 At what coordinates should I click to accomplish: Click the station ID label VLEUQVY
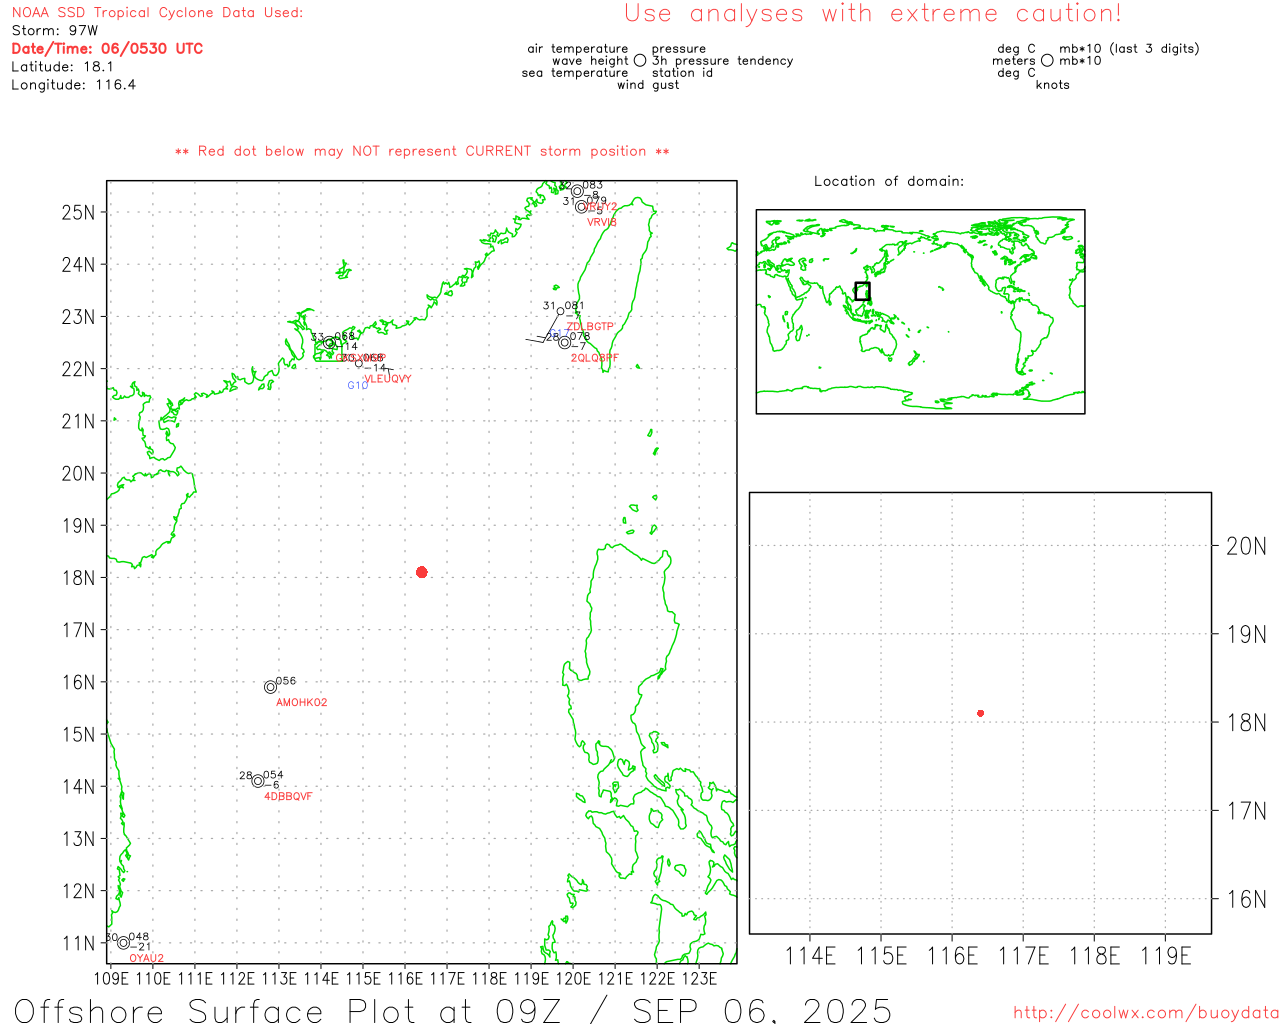(388, 379)
